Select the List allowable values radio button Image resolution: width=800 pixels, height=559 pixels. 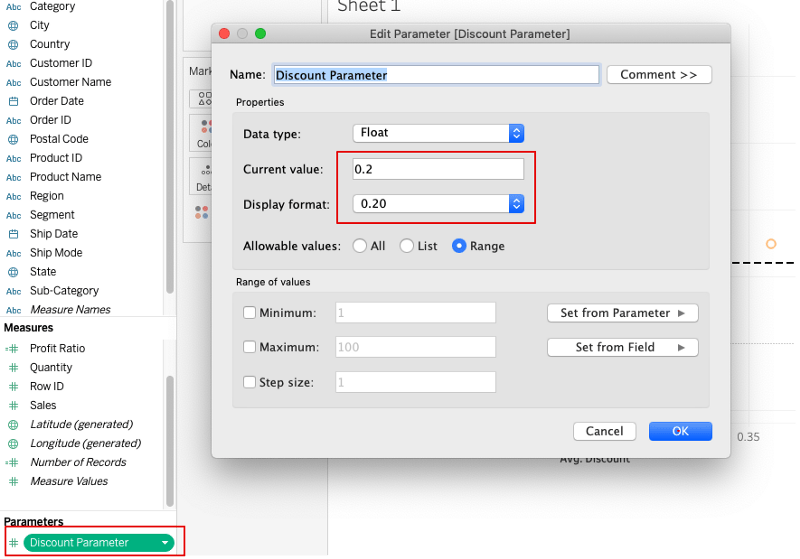coord(407,246)
